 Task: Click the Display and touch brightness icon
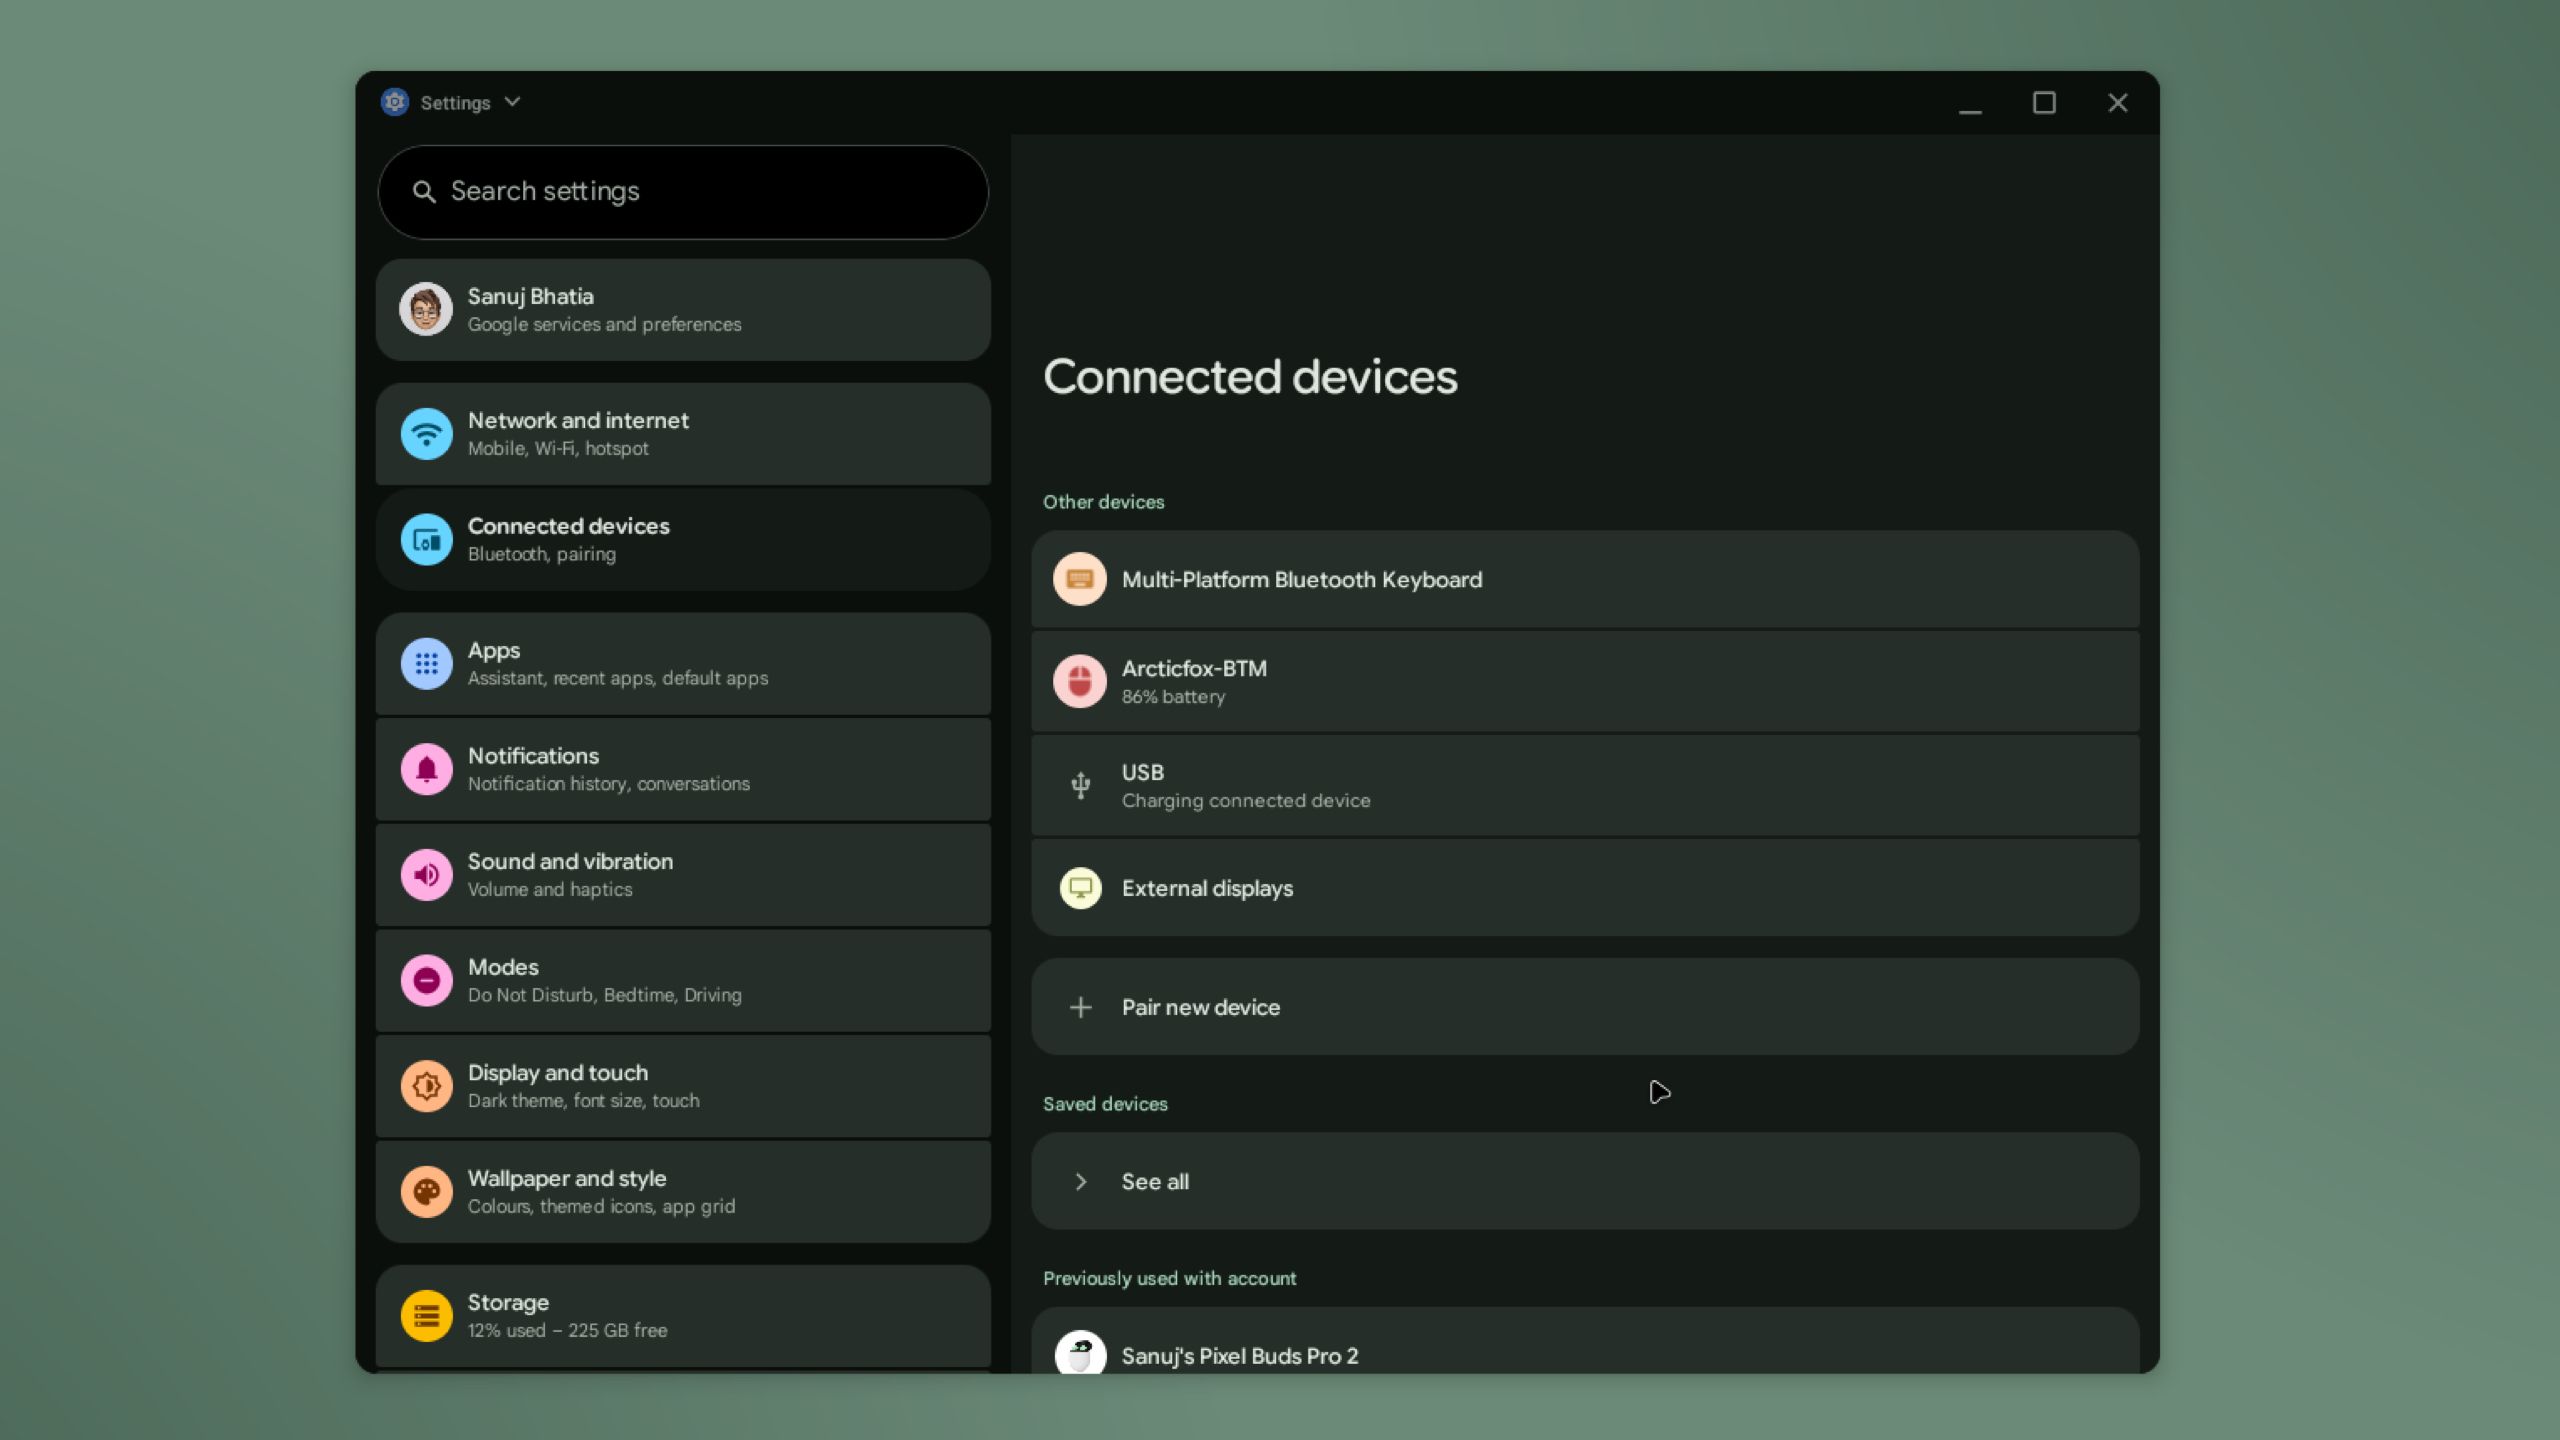[x=426, y=1086]
